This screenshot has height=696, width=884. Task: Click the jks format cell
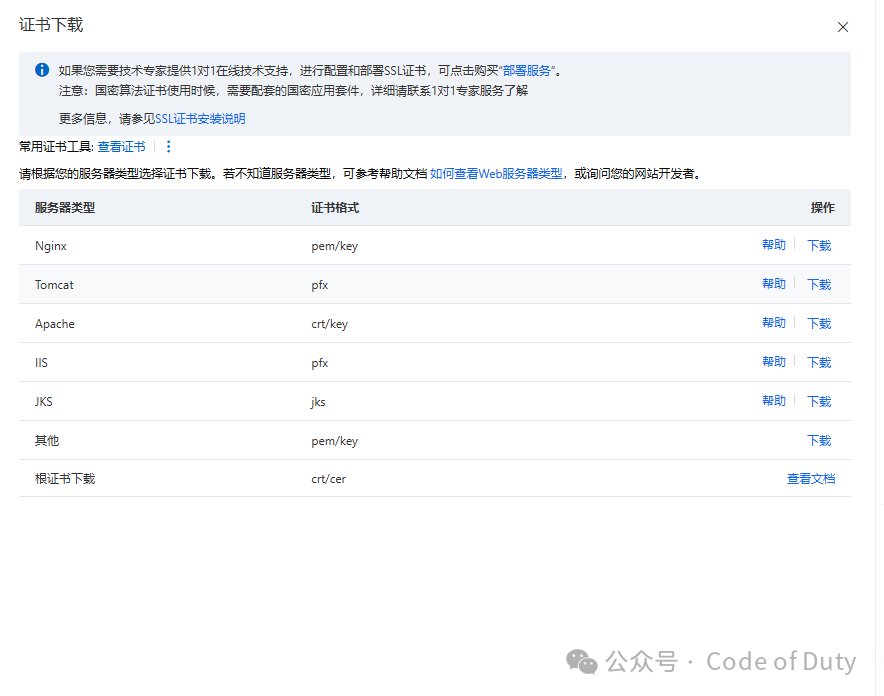point(318,402)
